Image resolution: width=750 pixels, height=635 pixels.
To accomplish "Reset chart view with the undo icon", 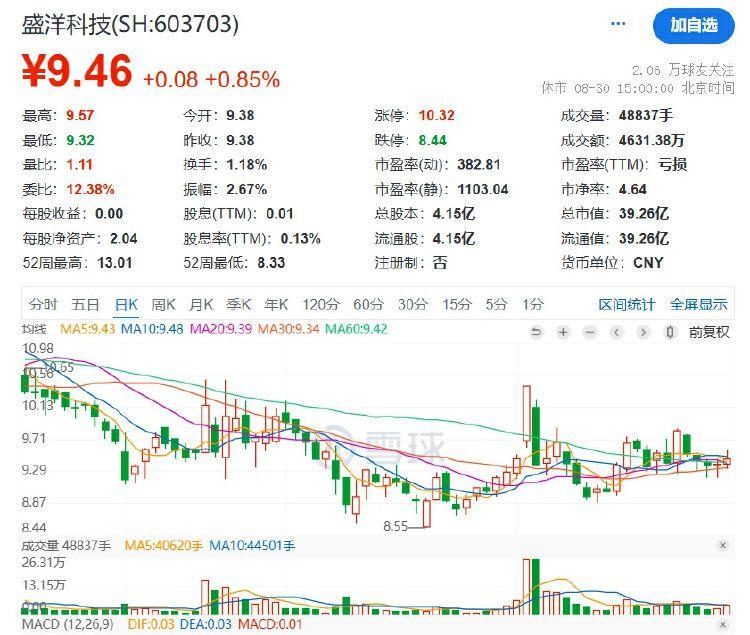I will click(x=537, y=332).
